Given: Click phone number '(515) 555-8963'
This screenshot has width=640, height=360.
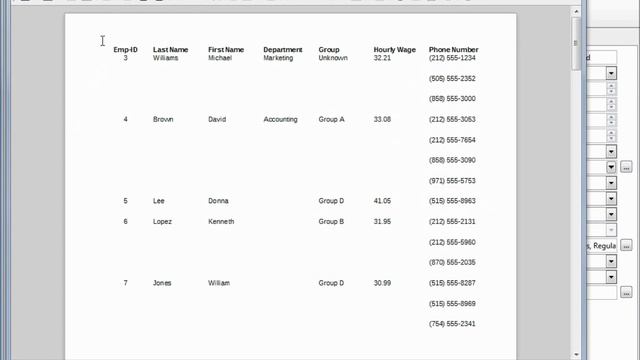Looking at the screenshot, I should [x=452, y=201].
